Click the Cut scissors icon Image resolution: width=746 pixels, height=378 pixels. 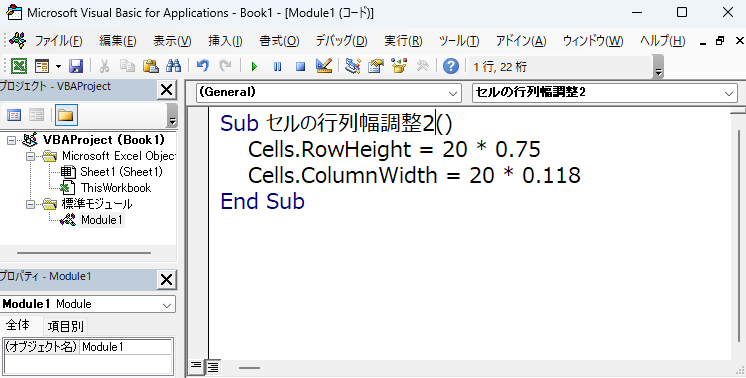[104, 66]
